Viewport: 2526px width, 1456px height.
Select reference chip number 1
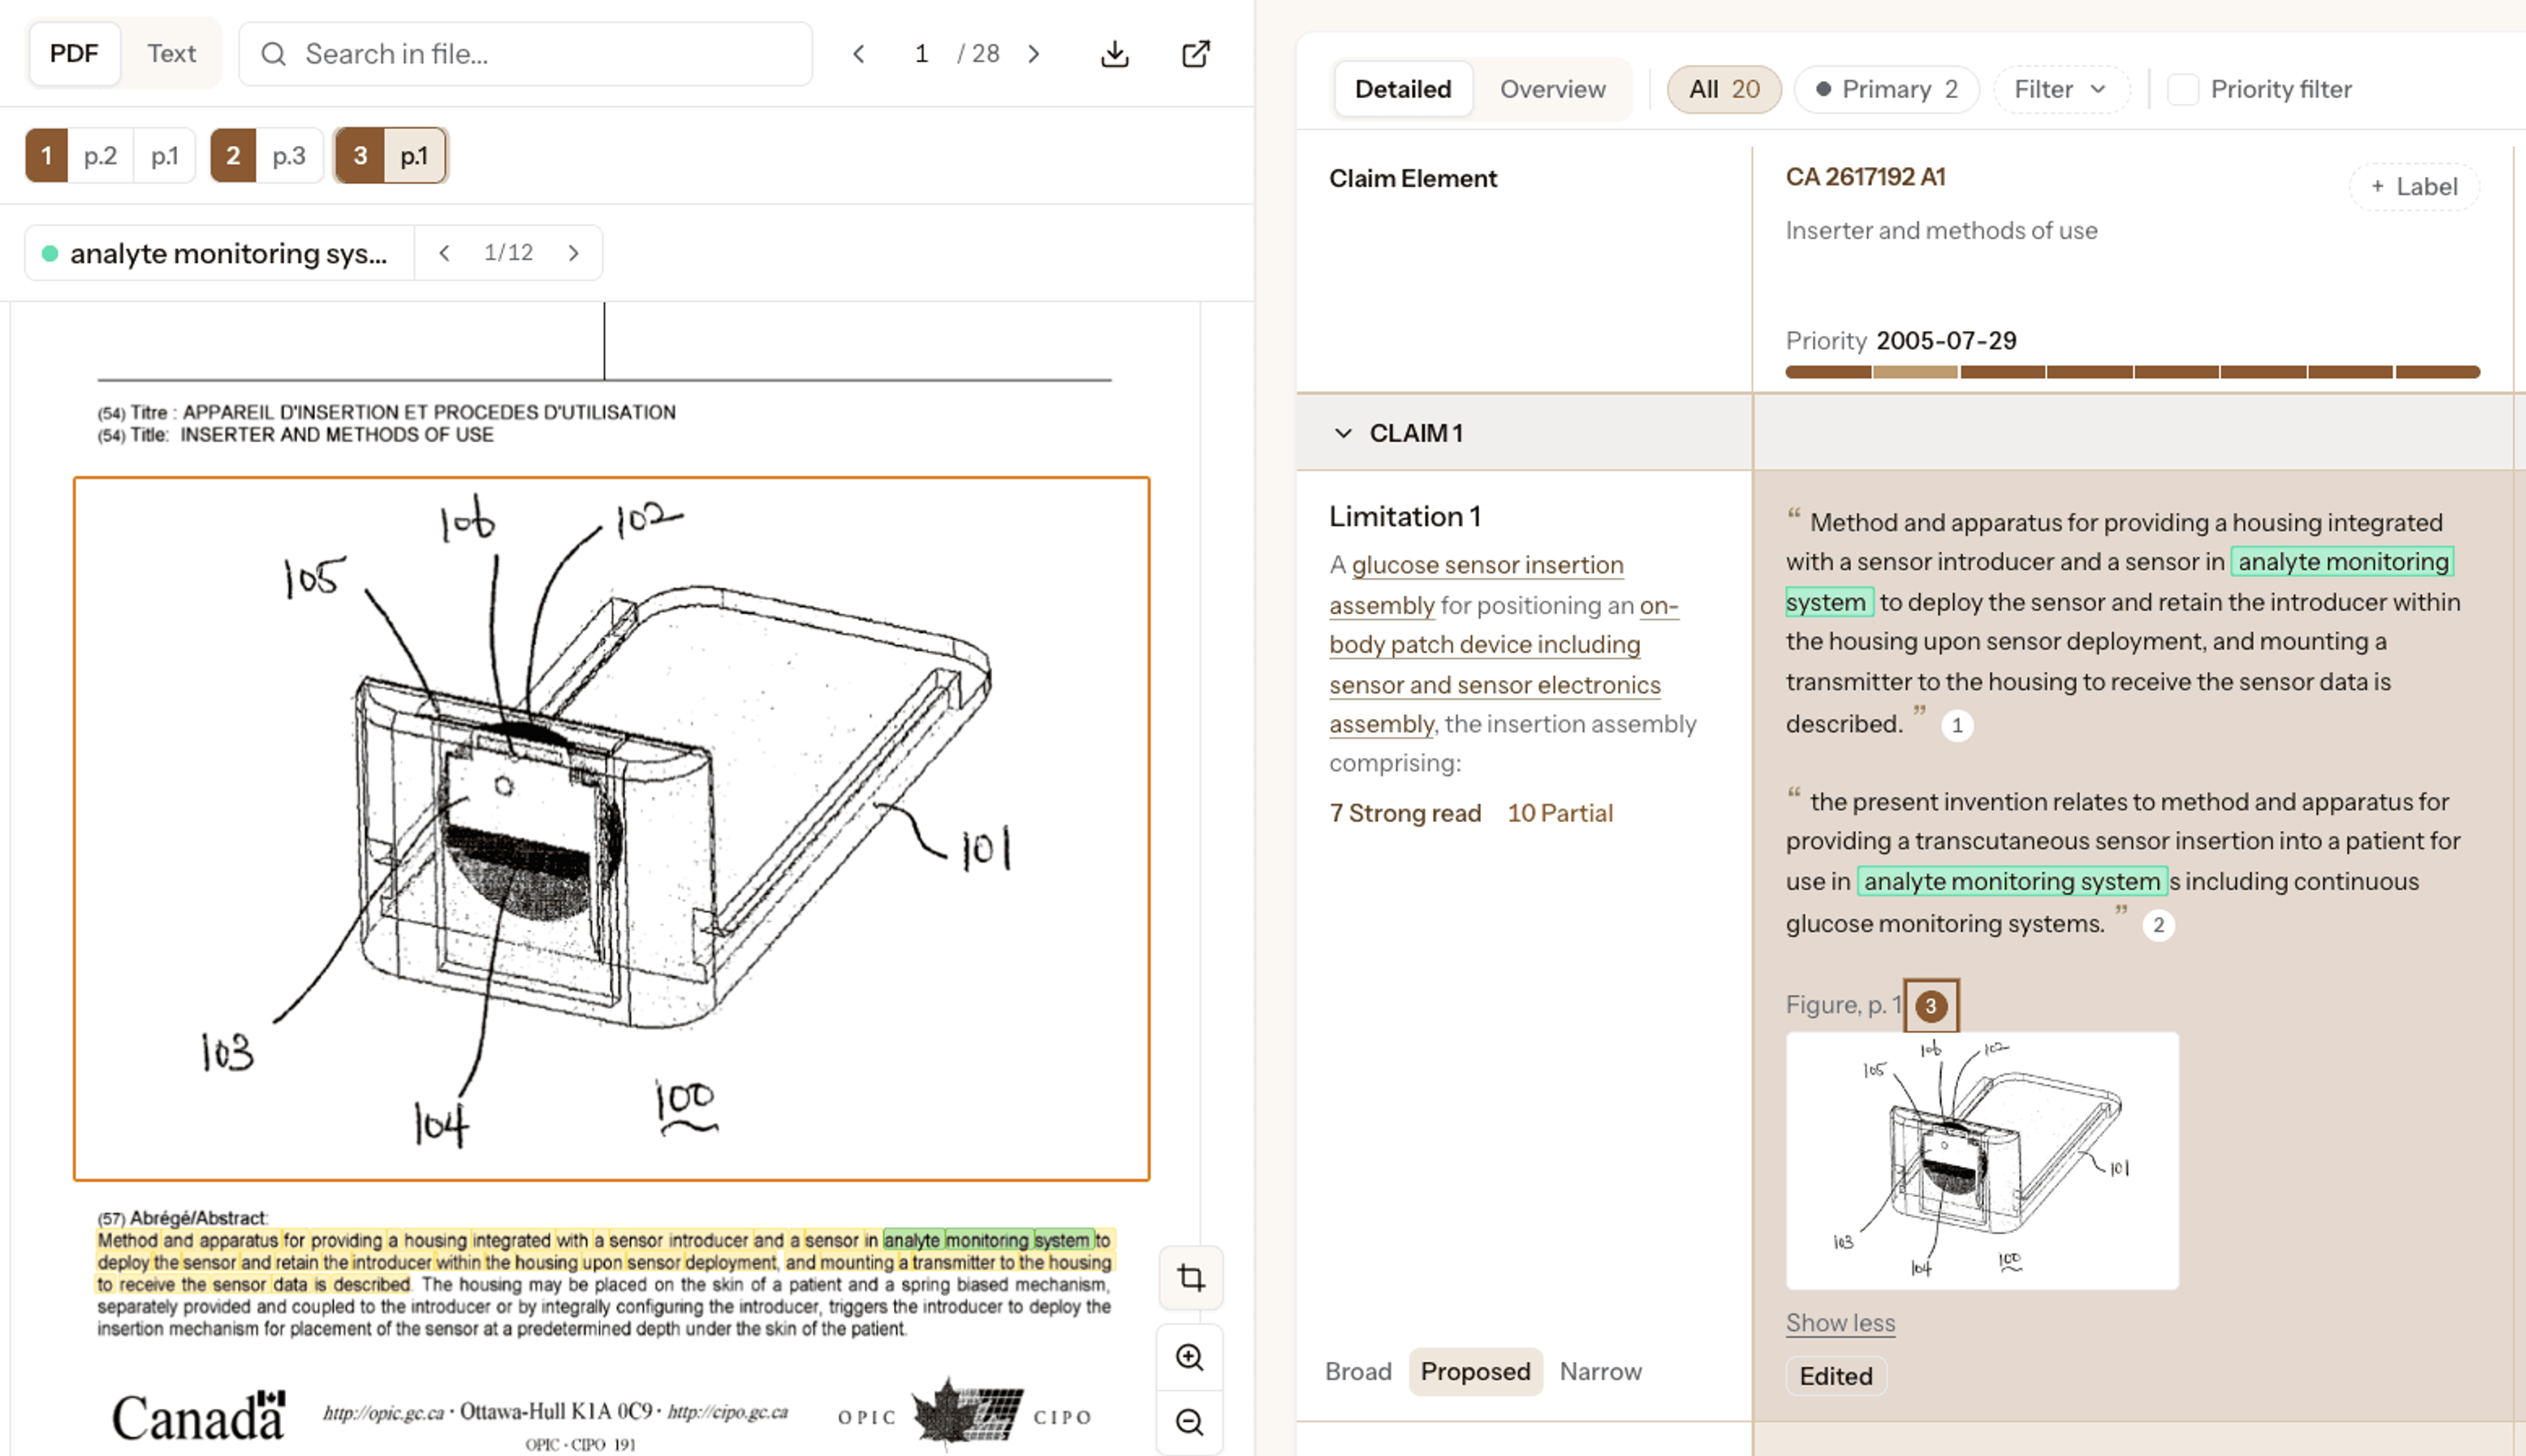tap(46, 156)
